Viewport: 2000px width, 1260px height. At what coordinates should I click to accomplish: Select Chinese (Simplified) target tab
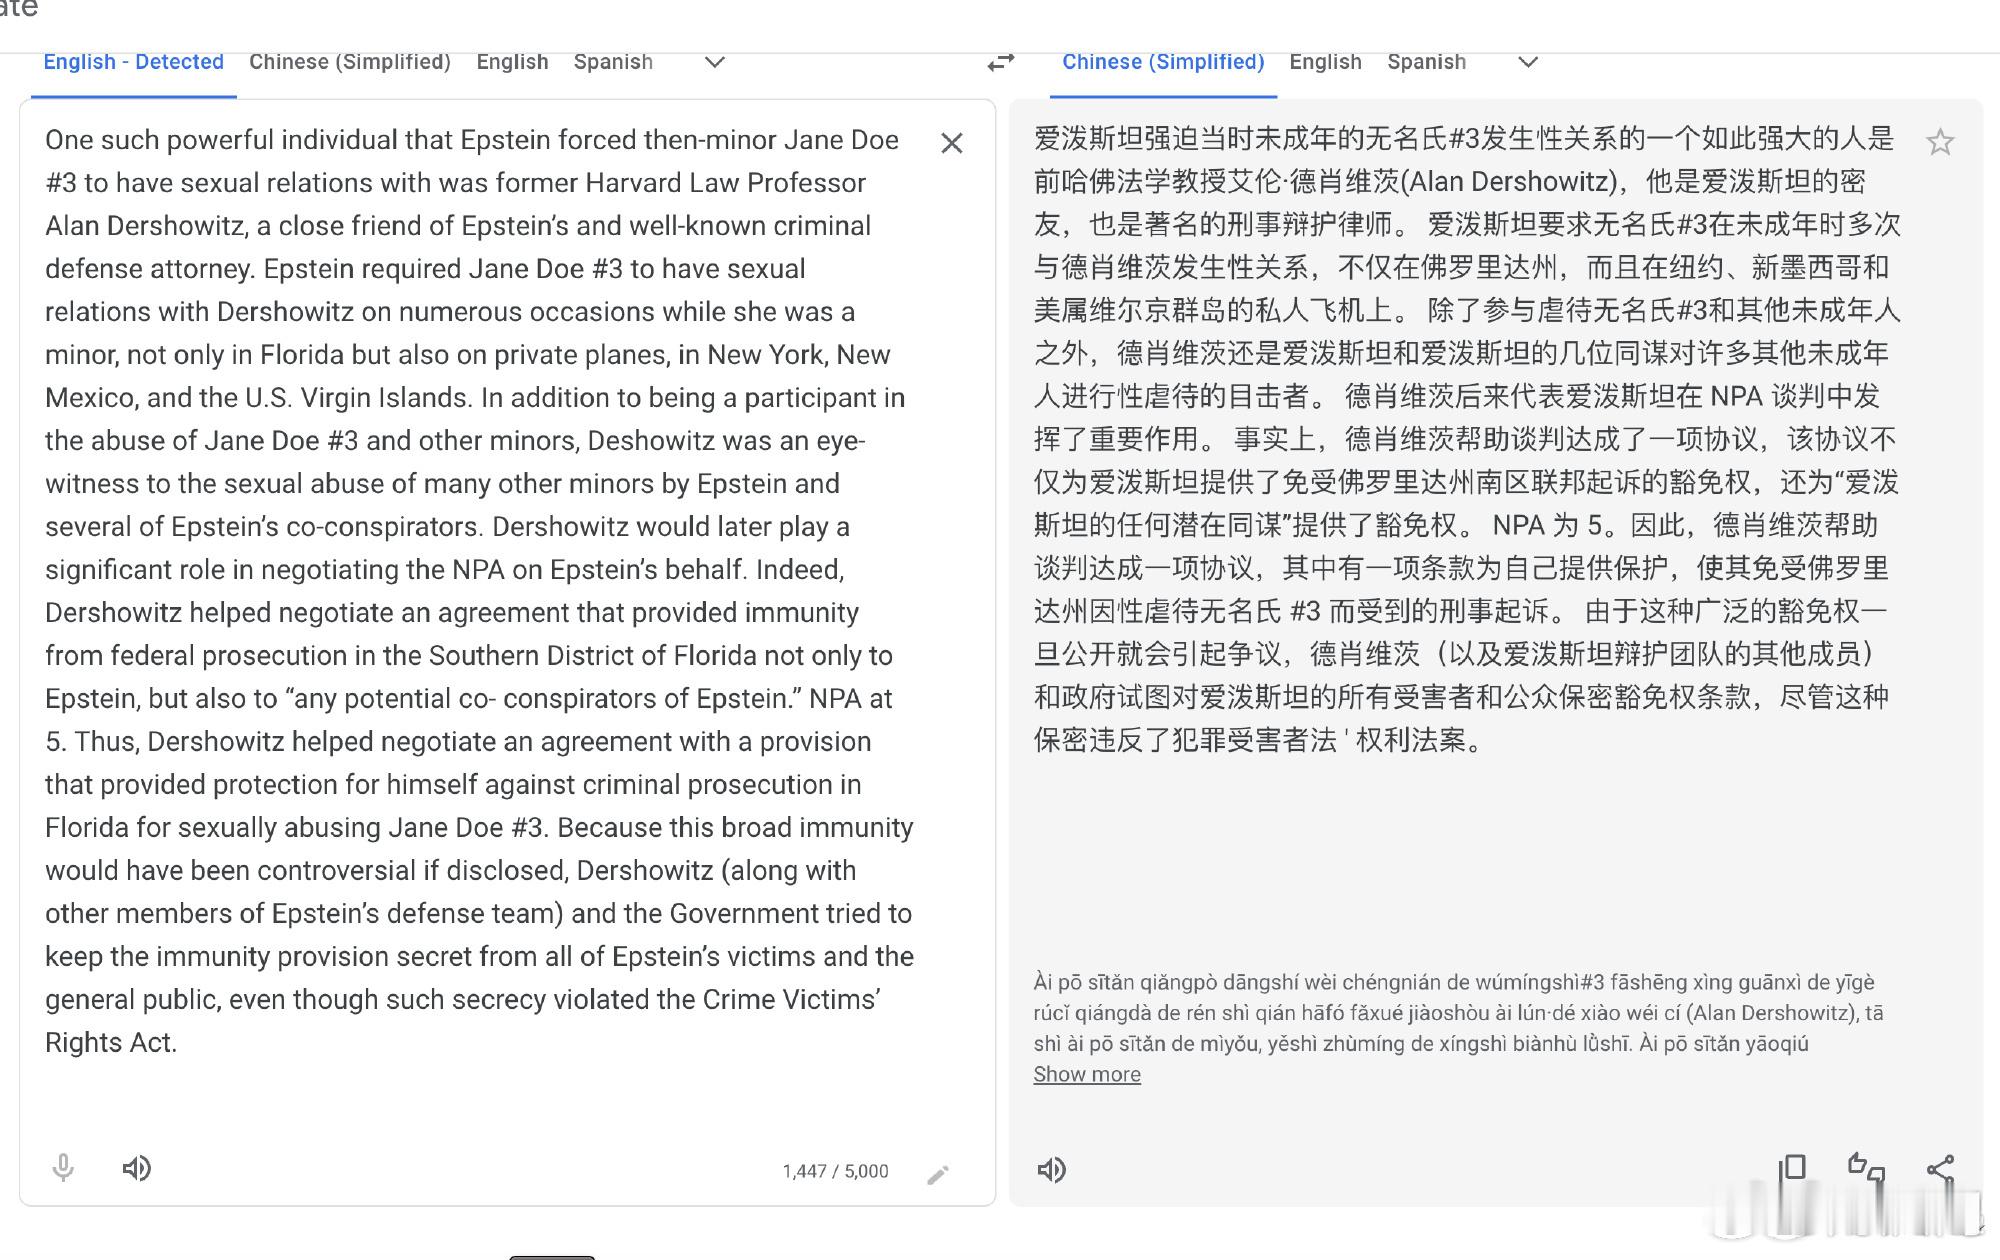tap(1163, 62)
